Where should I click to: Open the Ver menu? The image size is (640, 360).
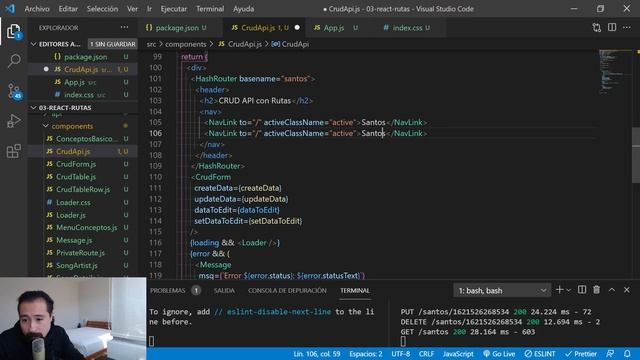[132, 9]
